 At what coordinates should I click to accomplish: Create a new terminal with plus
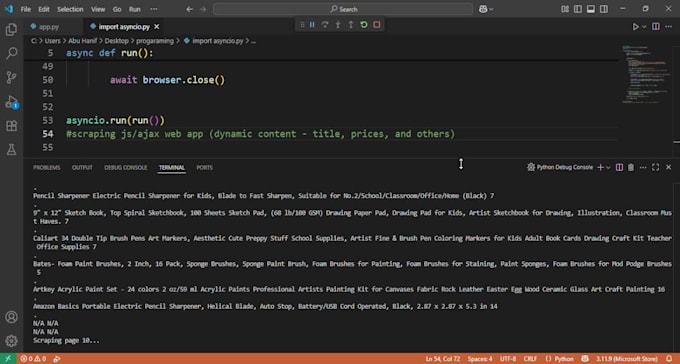(601, 167)
